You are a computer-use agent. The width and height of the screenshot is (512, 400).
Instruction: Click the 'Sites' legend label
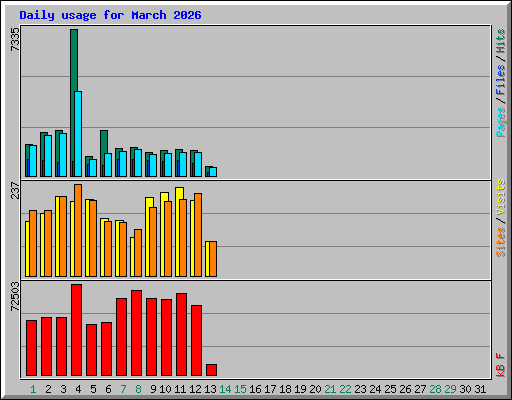(x=501, y=242)
